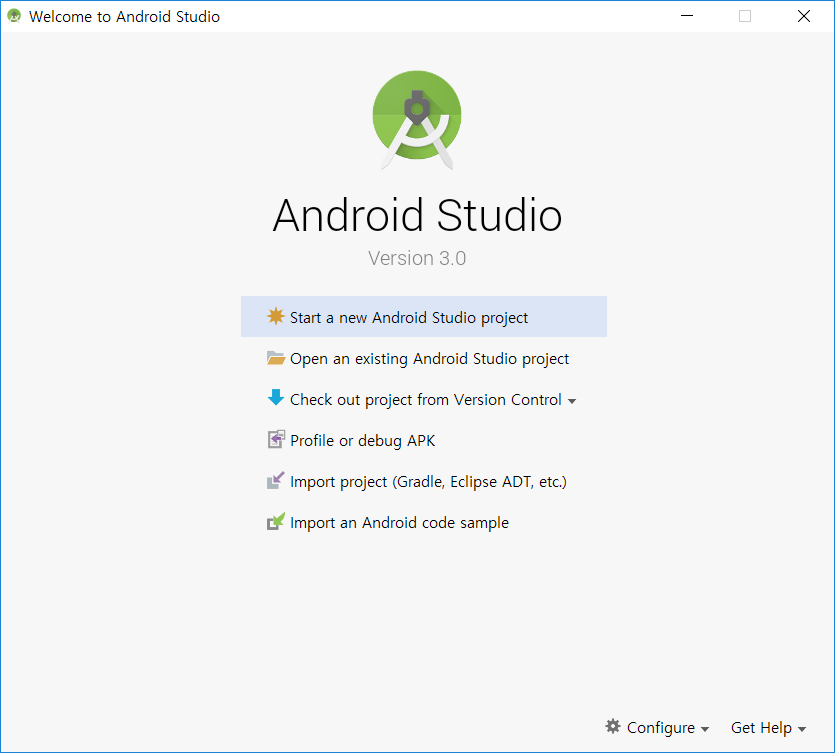Click the Import project arrow icon
Image resolution: width=835 pixels, height=753 pixels.
coord(275,480)
